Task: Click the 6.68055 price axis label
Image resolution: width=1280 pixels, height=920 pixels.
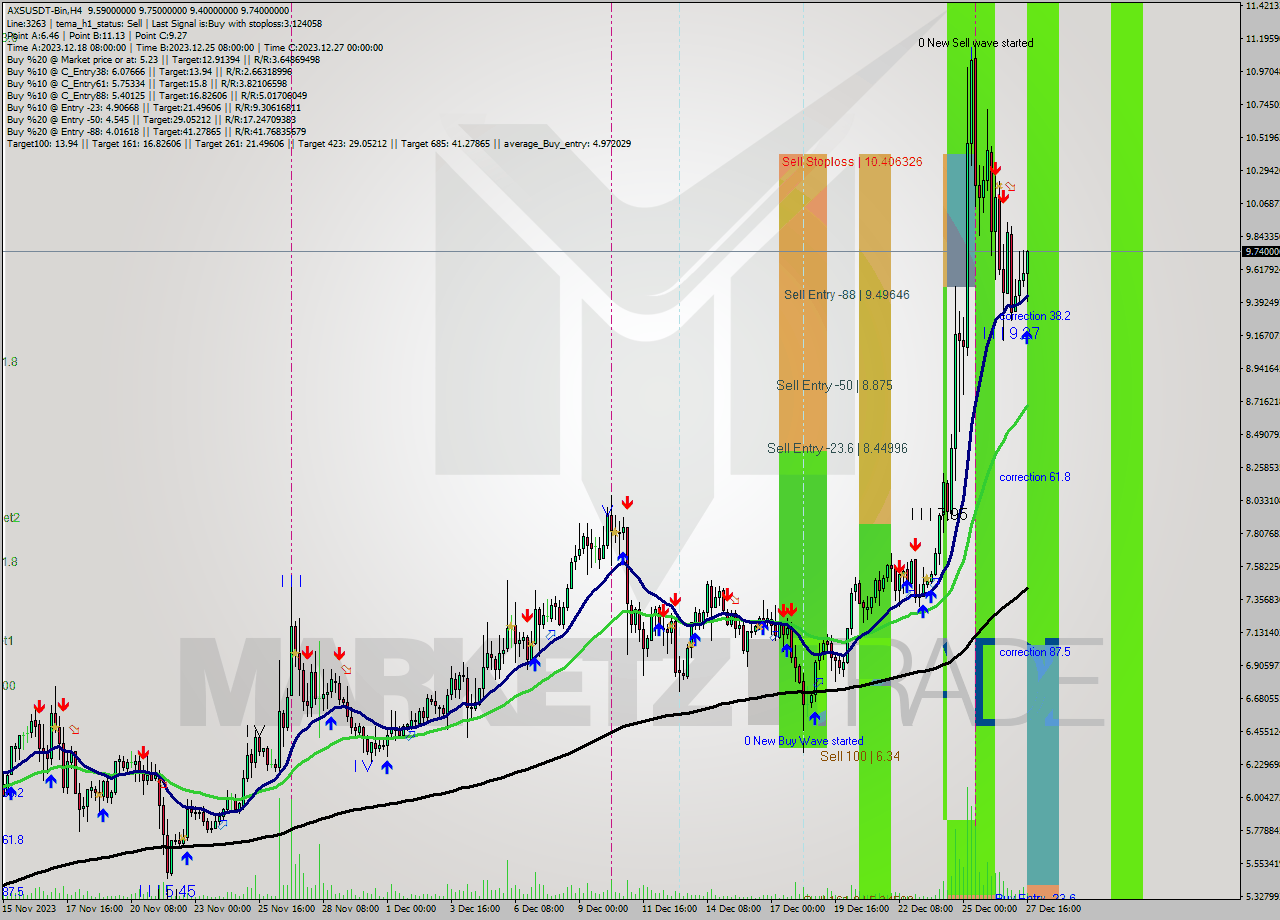Action: coord(1261,699)
